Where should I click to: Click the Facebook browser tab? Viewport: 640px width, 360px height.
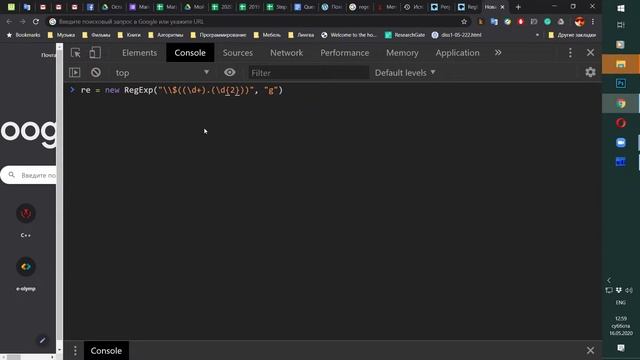tap(90, 7)
